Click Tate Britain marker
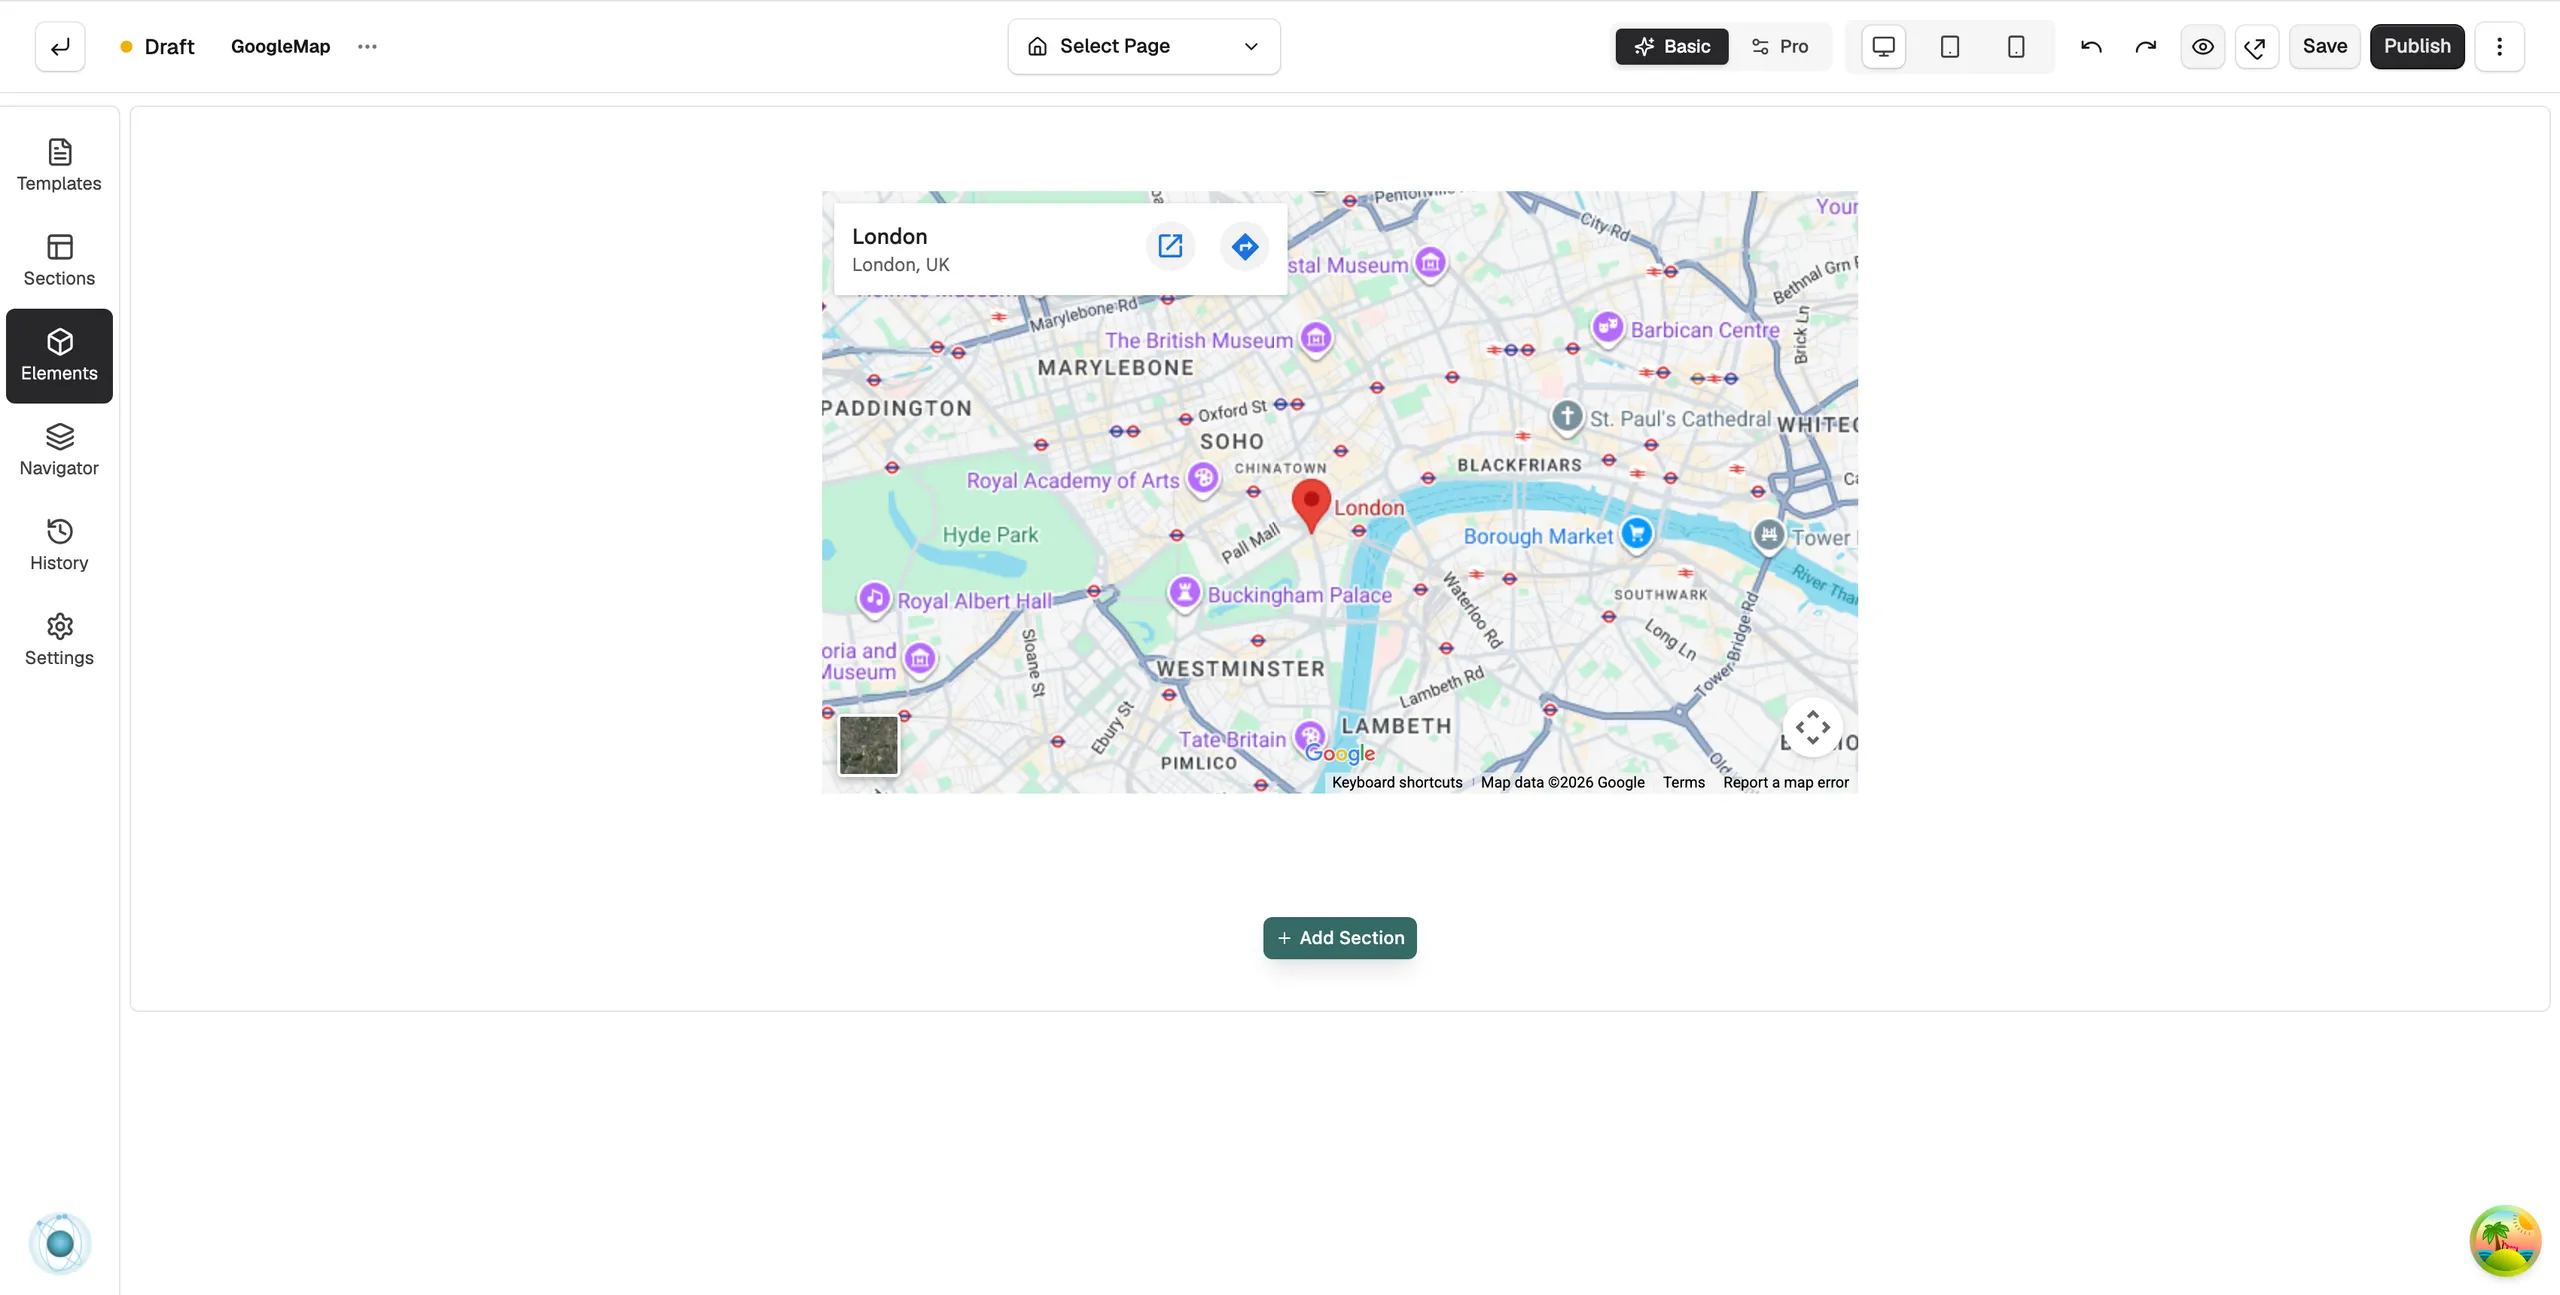Viewport: 2560px width, 1295px height. pyautogui.click(x=1308, y=737)
